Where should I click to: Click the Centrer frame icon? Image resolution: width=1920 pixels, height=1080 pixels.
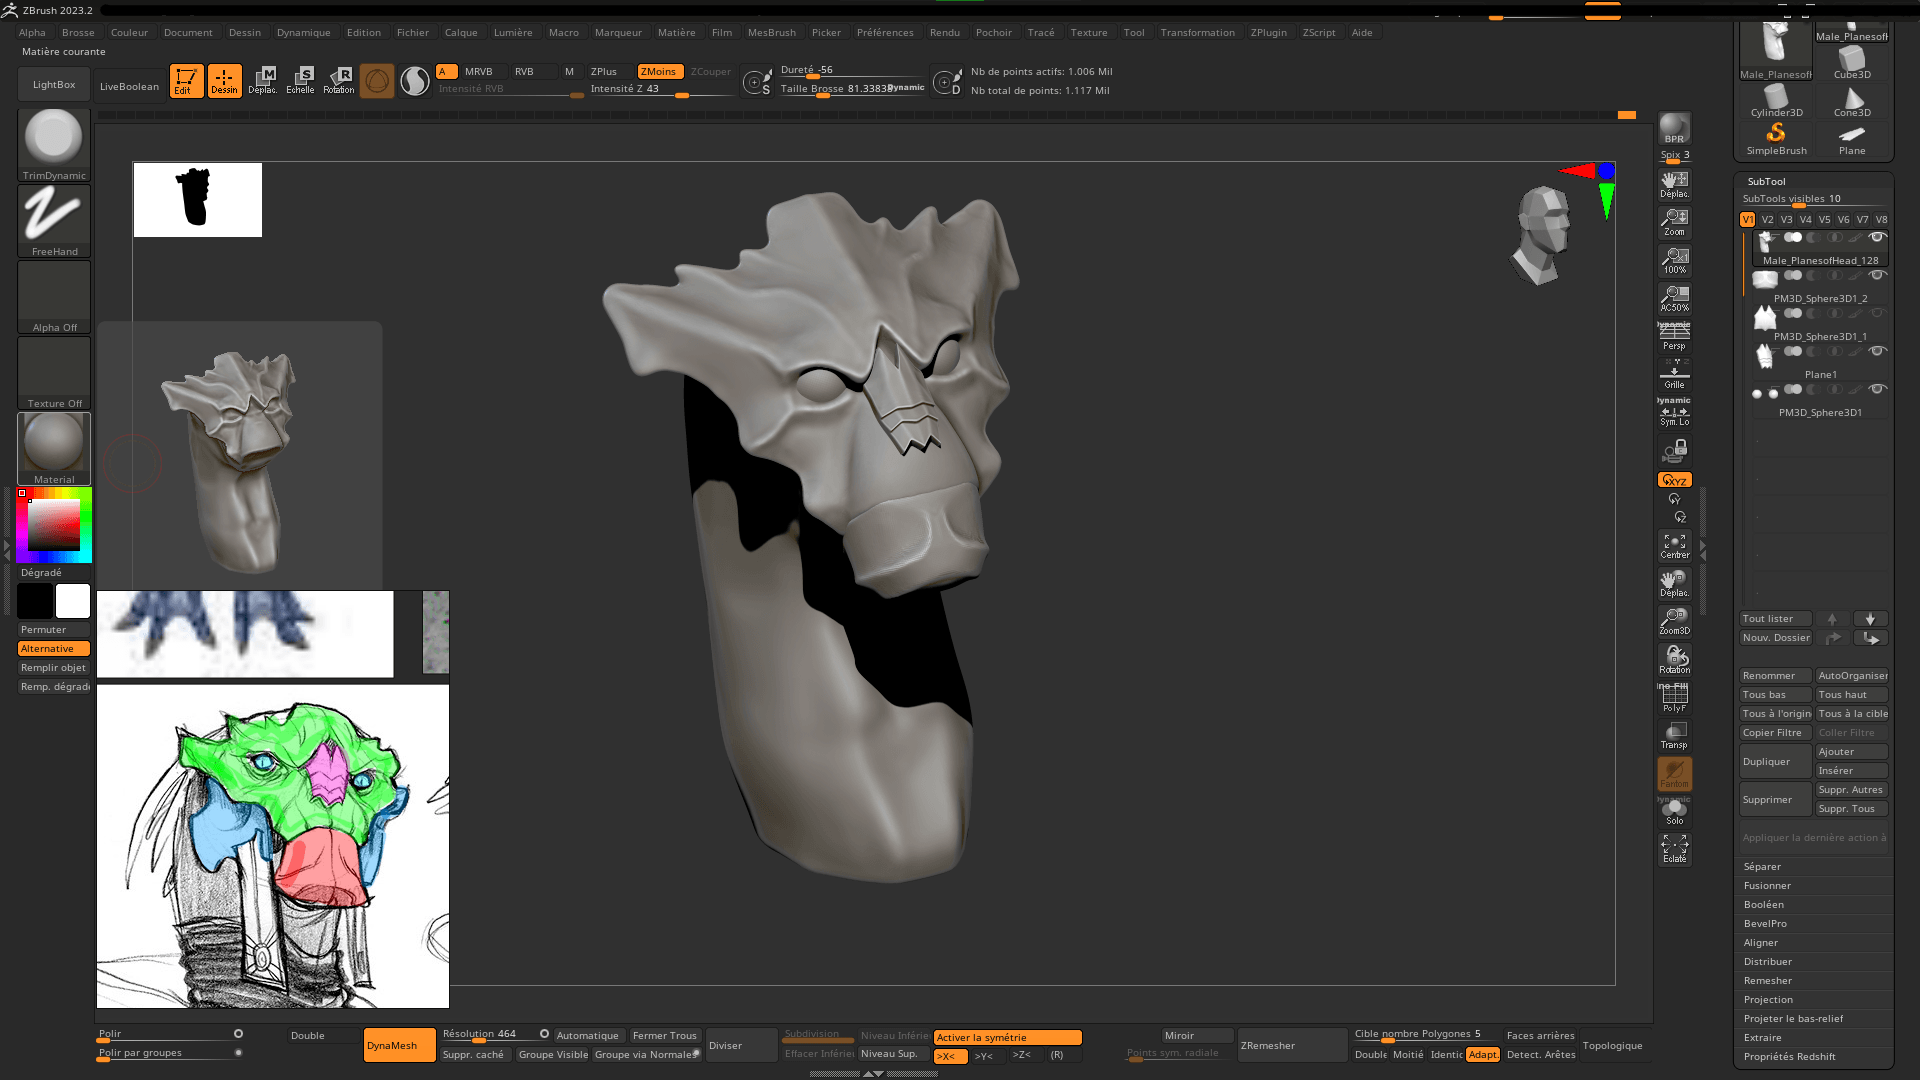(1675, 546)
